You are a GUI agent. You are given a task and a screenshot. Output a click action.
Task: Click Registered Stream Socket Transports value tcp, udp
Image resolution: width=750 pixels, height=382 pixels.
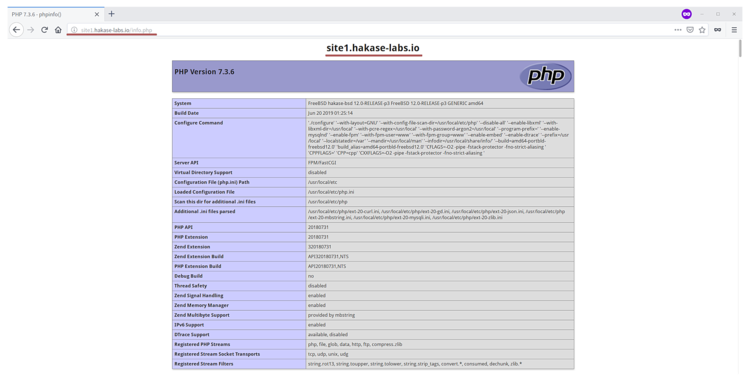click(x=328, y=354)
